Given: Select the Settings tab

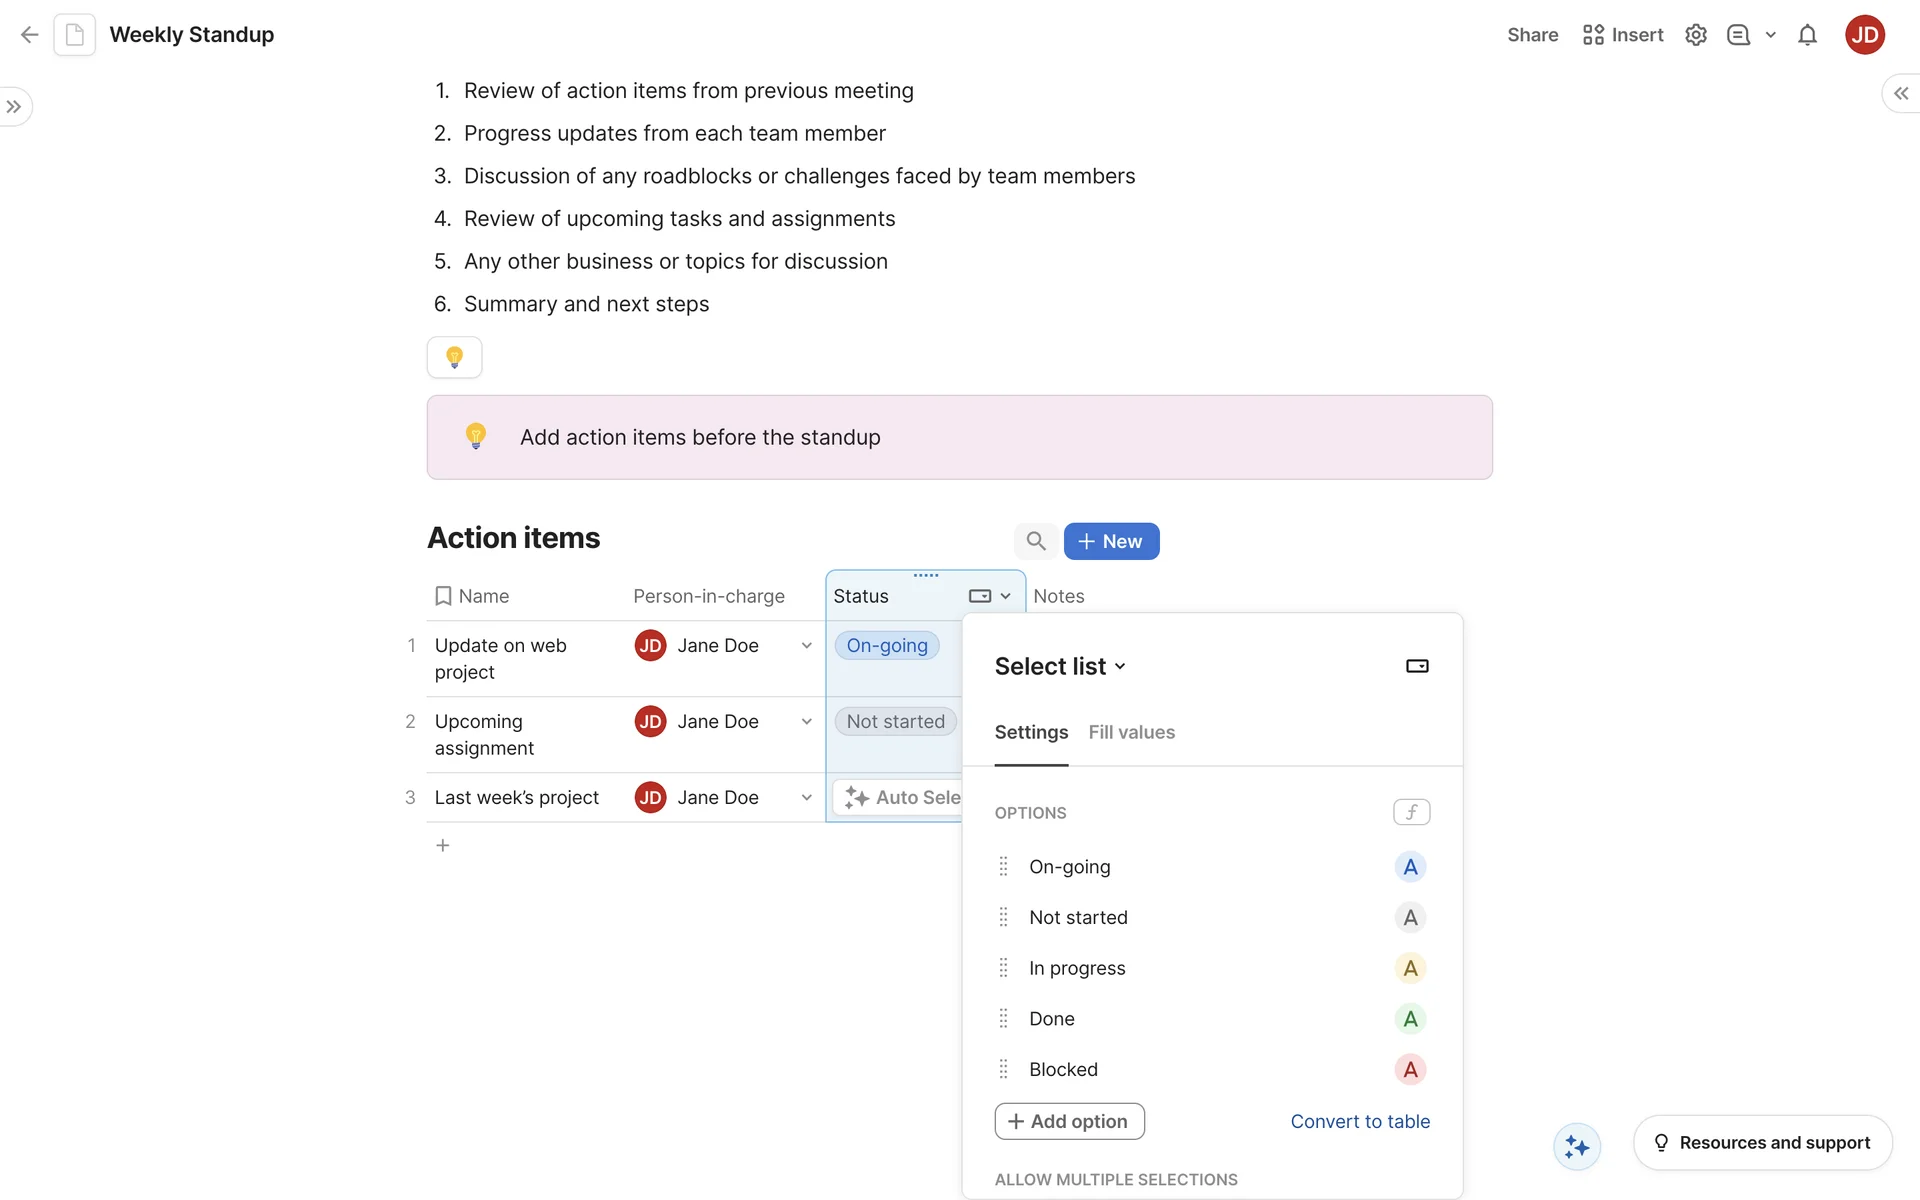Looking at the screenshot, I should click(x=1030, y=732).
